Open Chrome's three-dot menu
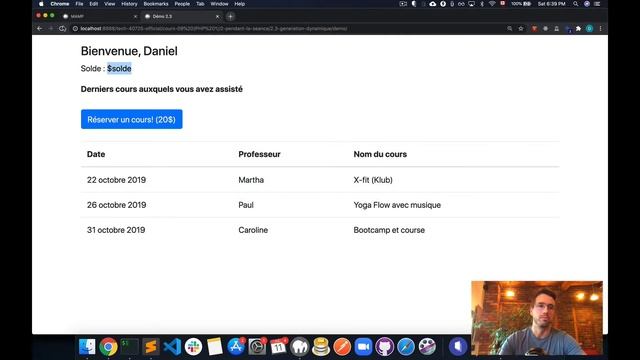 coord(600,29)
